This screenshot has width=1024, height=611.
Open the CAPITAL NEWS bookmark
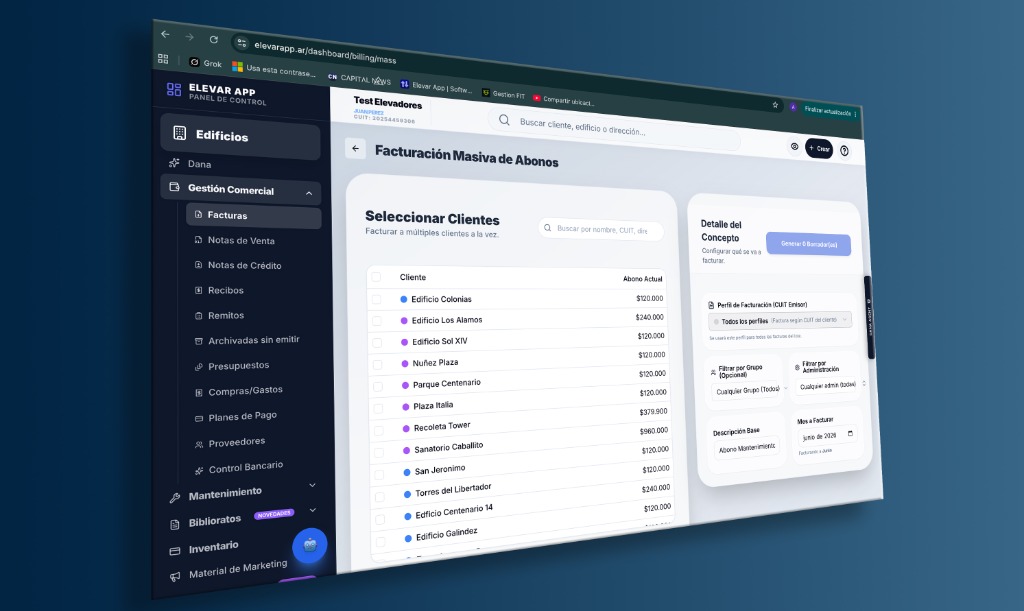pos(359,79)
